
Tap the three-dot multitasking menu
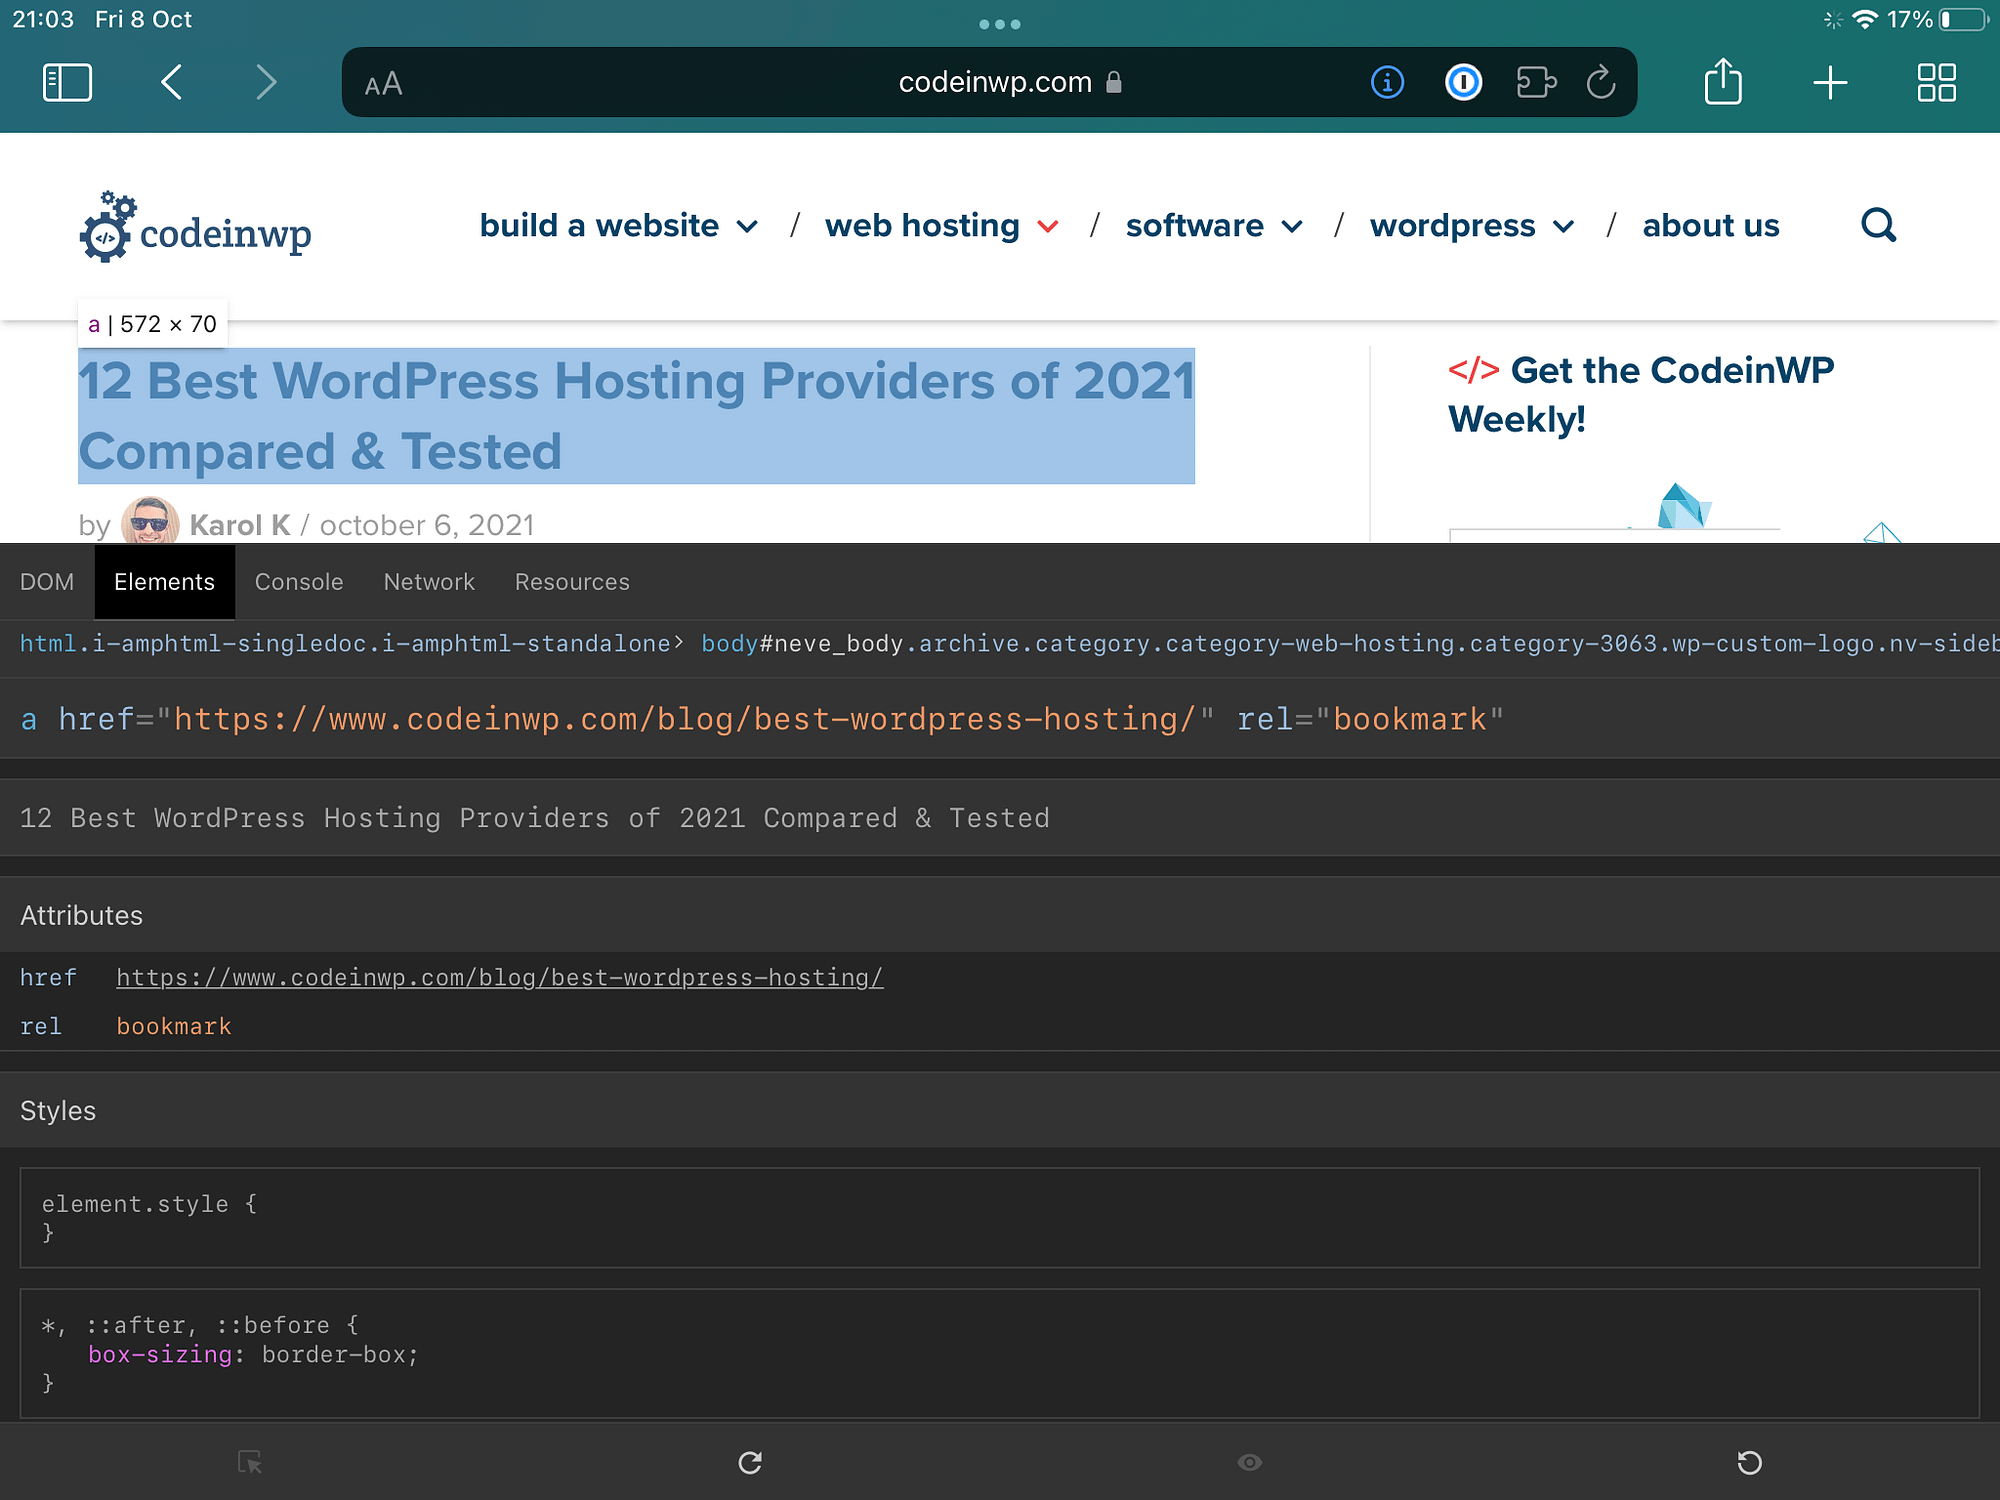click(1000, 24)
